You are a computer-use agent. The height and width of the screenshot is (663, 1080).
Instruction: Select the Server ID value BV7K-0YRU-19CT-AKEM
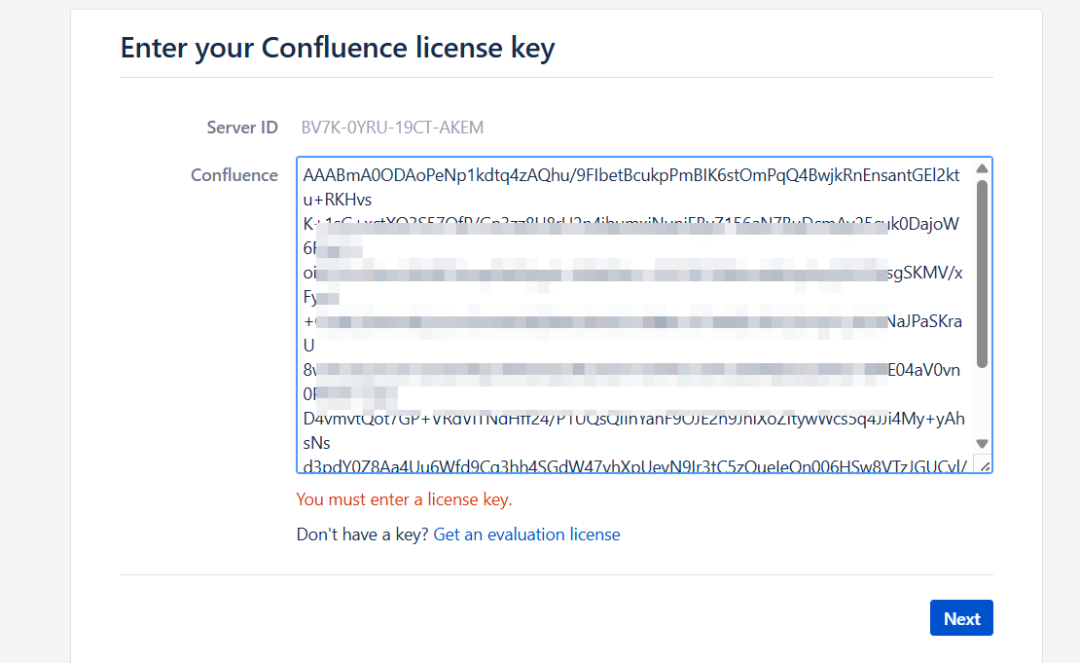coord(392,127)
